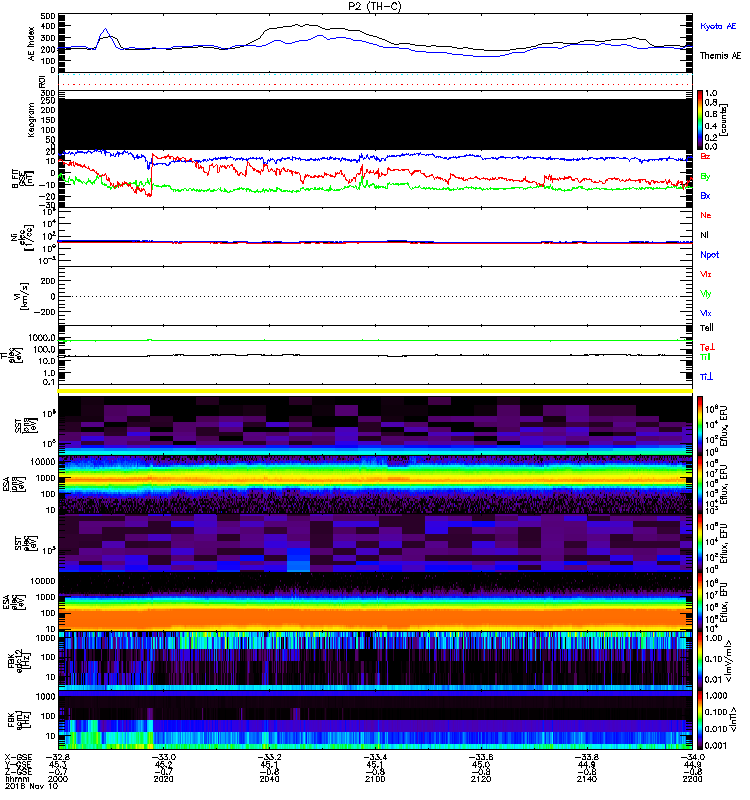The height and width of the screenshot is (800, 750).
Task: Click the red Te⊥ temperature legend label
Action: tap(707, 347)
